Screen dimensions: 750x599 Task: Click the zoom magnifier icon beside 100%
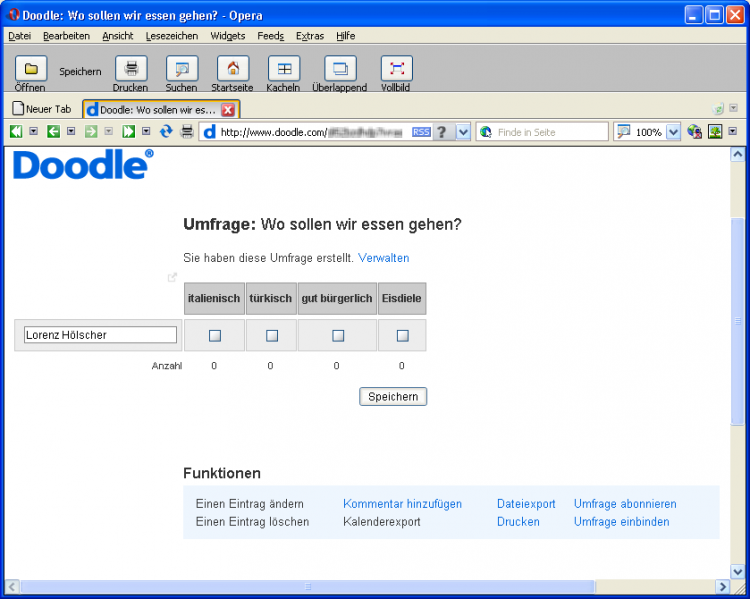pyautogui.click(x=623, y=132)
